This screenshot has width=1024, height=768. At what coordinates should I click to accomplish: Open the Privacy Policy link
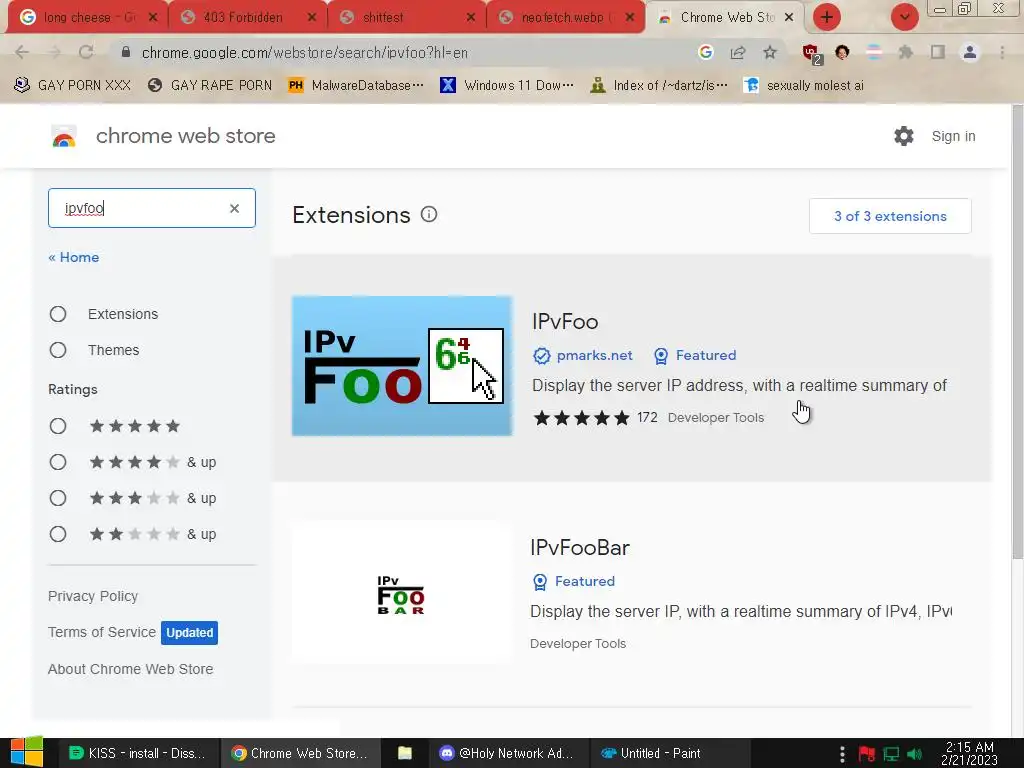coord(93,596)
